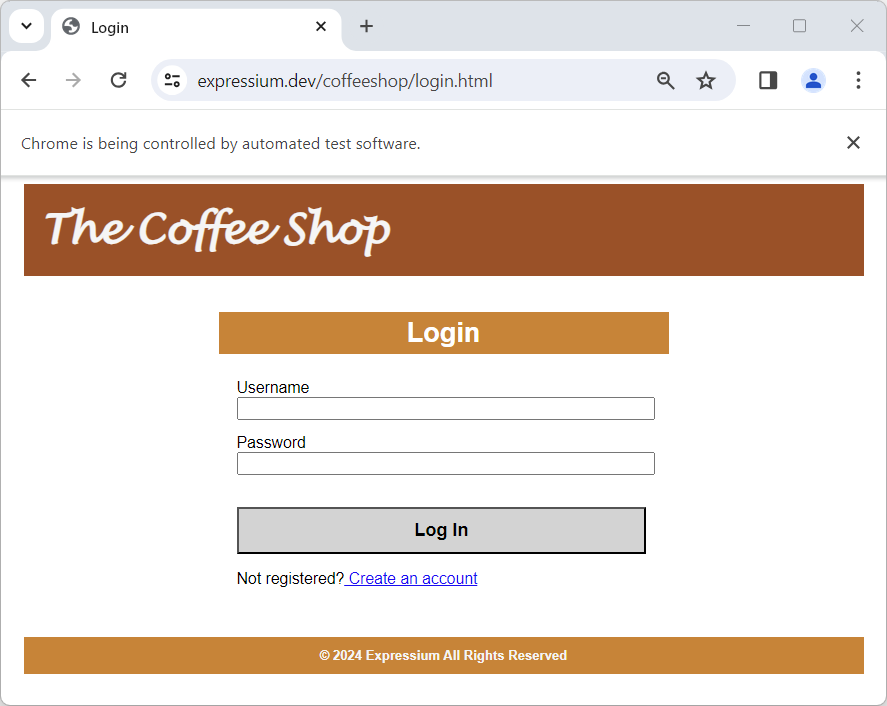Click The Coffee Shop banner

(x=216, y=229)
